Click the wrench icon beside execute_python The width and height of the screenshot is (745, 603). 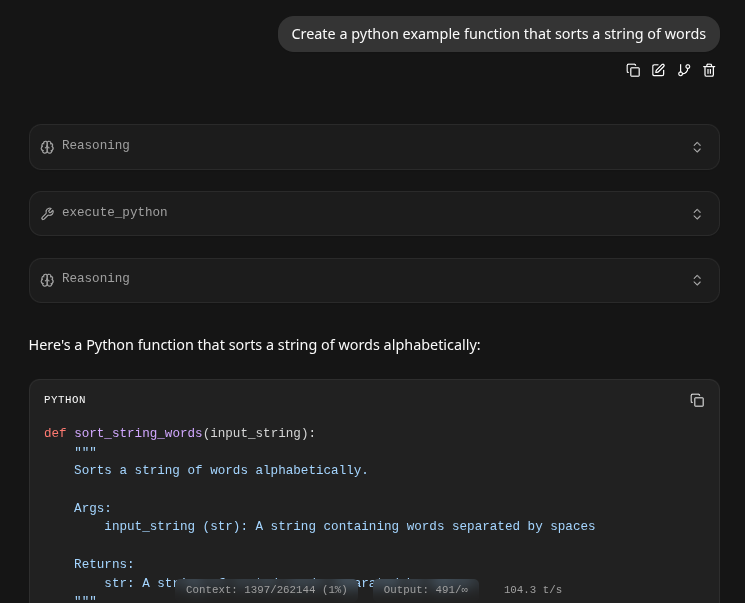click(x=47, y=214)
